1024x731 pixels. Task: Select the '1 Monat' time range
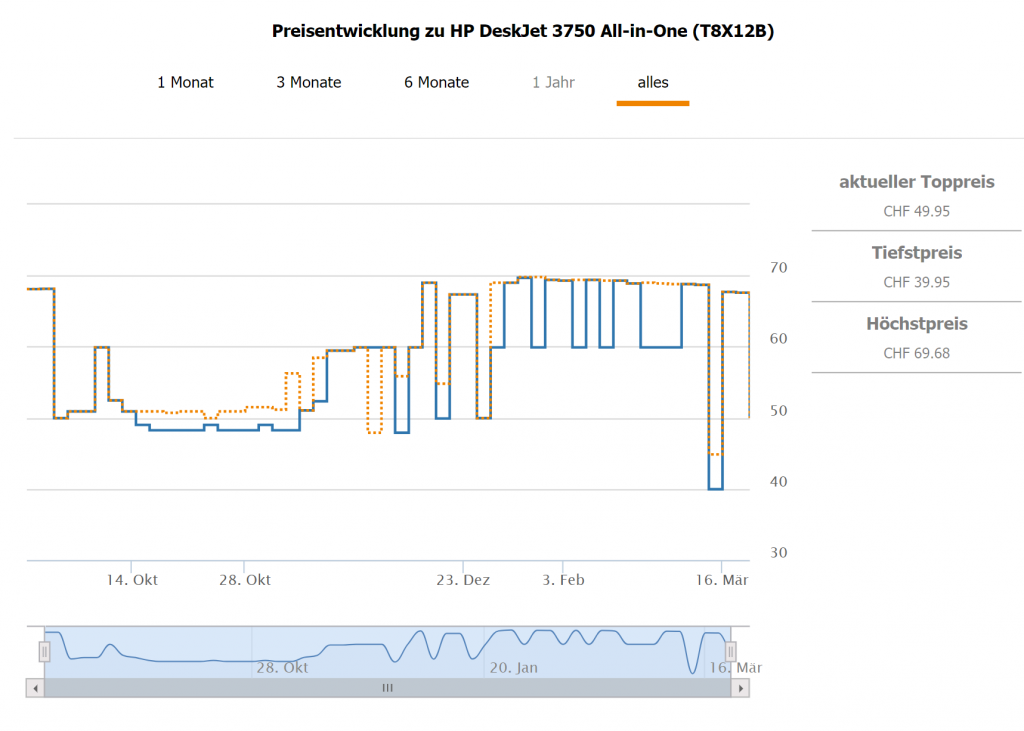point(185,82)
